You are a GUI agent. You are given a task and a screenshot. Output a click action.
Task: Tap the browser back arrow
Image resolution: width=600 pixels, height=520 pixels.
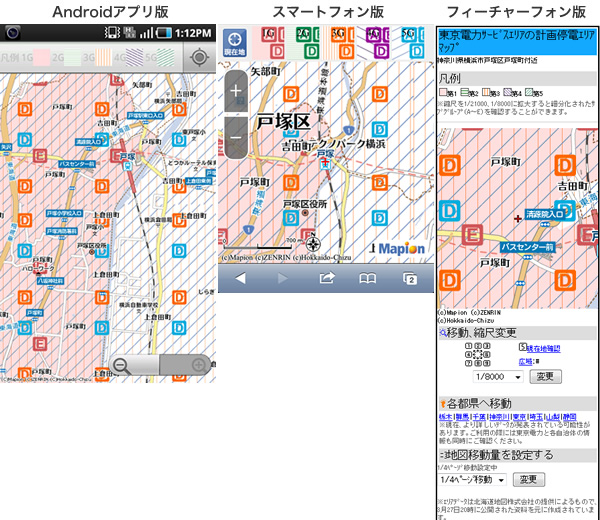coord(240,278)
